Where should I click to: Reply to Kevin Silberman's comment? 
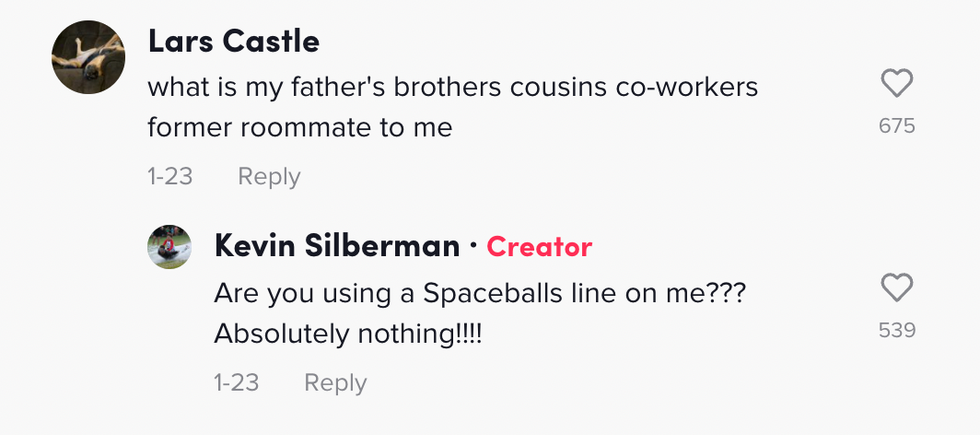tap(335, 383)
